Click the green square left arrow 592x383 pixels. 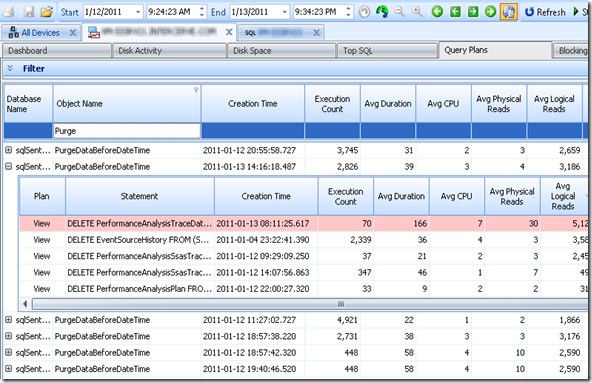tap(455, 12)
